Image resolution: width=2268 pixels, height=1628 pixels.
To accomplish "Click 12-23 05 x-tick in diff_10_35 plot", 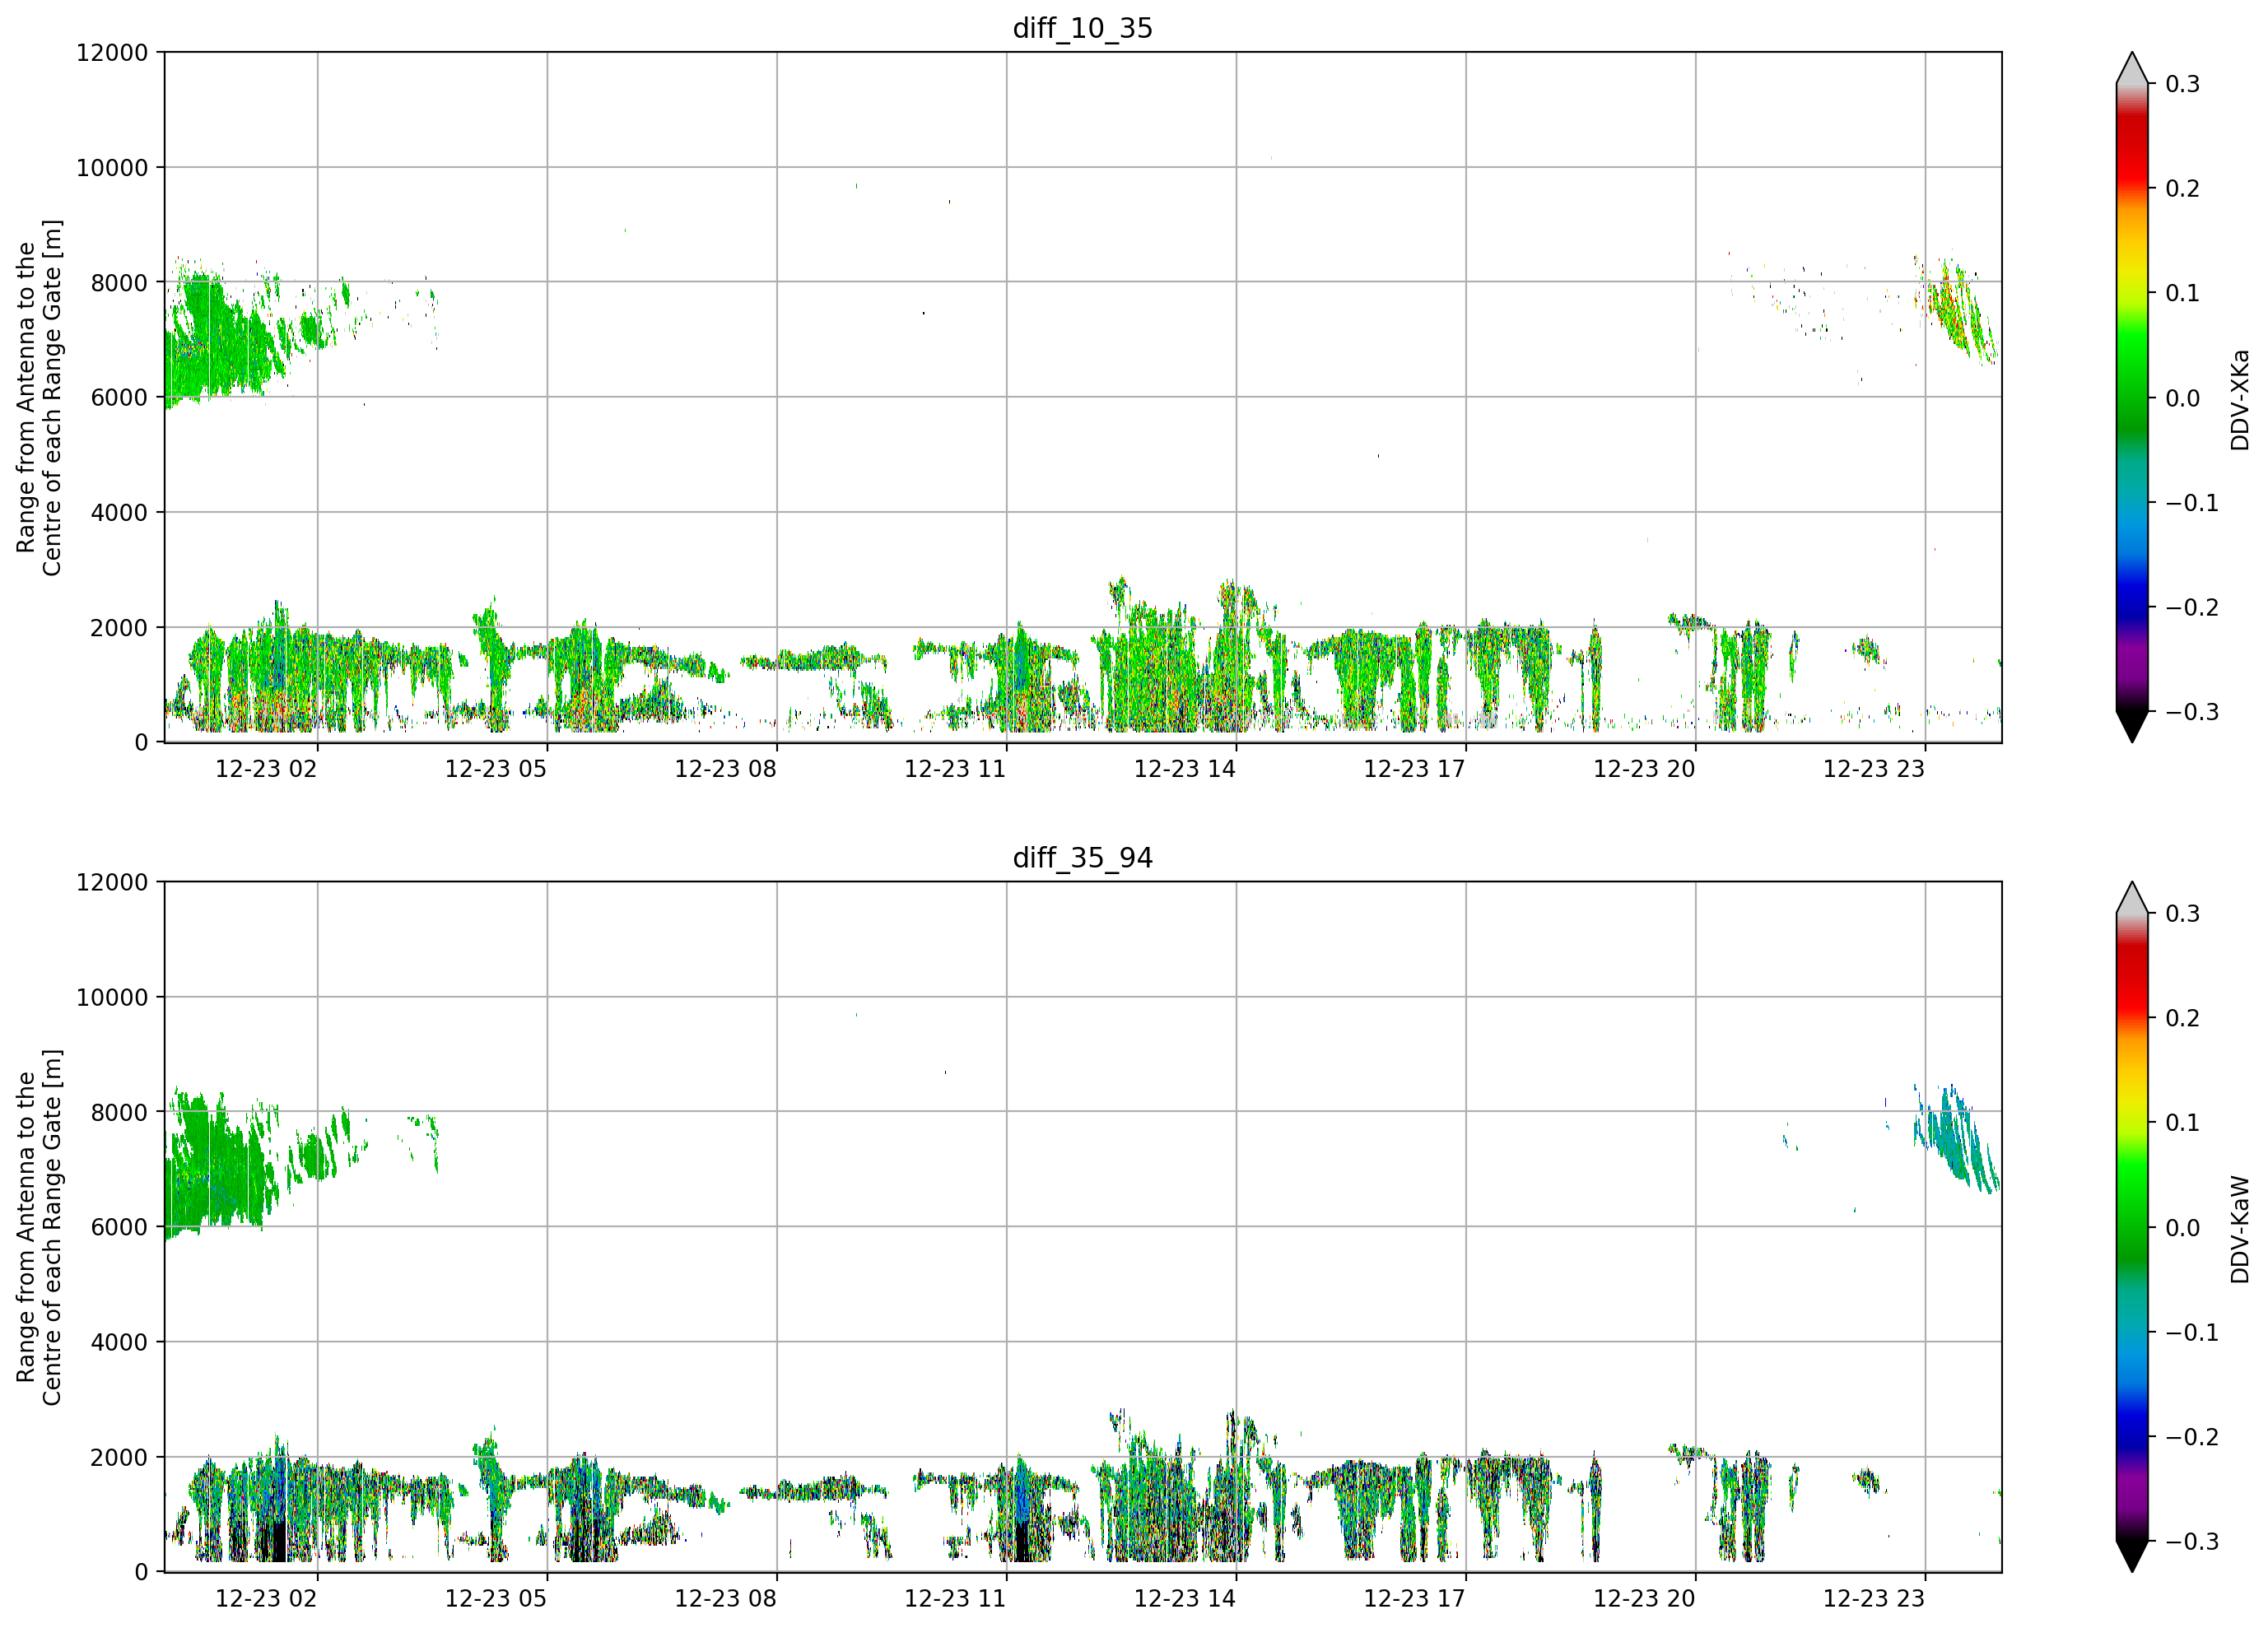I will (x=496, y=769).
